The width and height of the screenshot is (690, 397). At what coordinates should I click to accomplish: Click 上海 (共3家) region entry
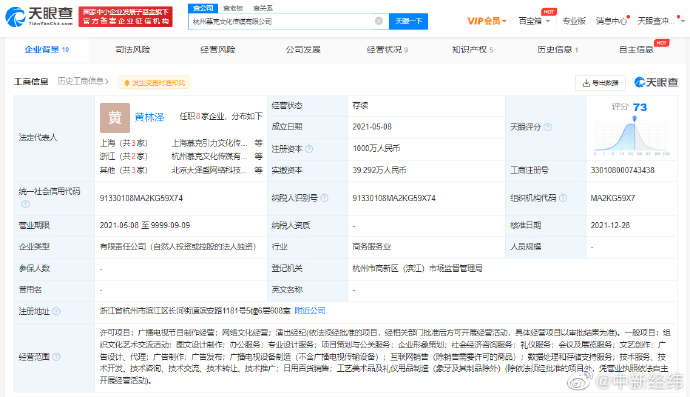coord(124,143)
